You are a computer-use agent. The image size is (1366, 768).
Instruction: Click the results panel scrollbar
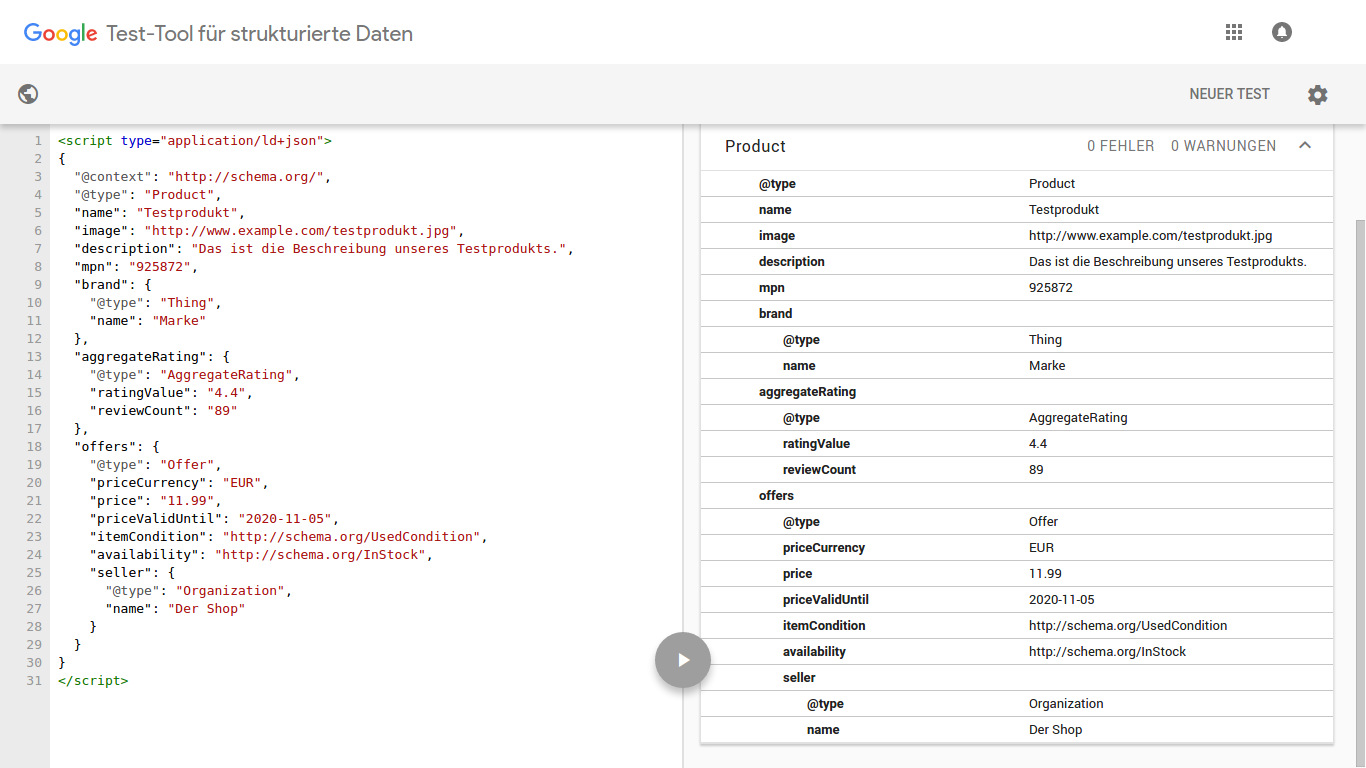[x=1360, y=494]
